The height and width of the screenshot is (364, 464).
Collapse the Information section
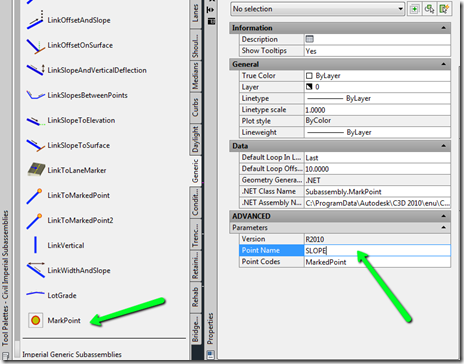444,28
